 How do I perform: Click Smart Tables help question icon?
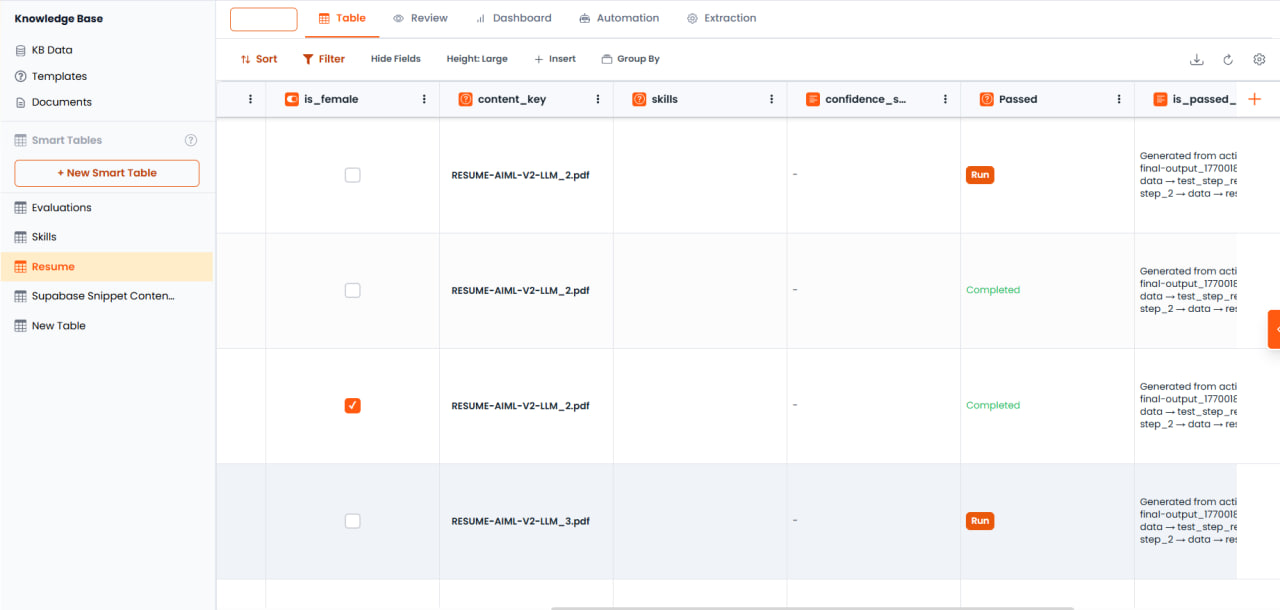(191, 140)
